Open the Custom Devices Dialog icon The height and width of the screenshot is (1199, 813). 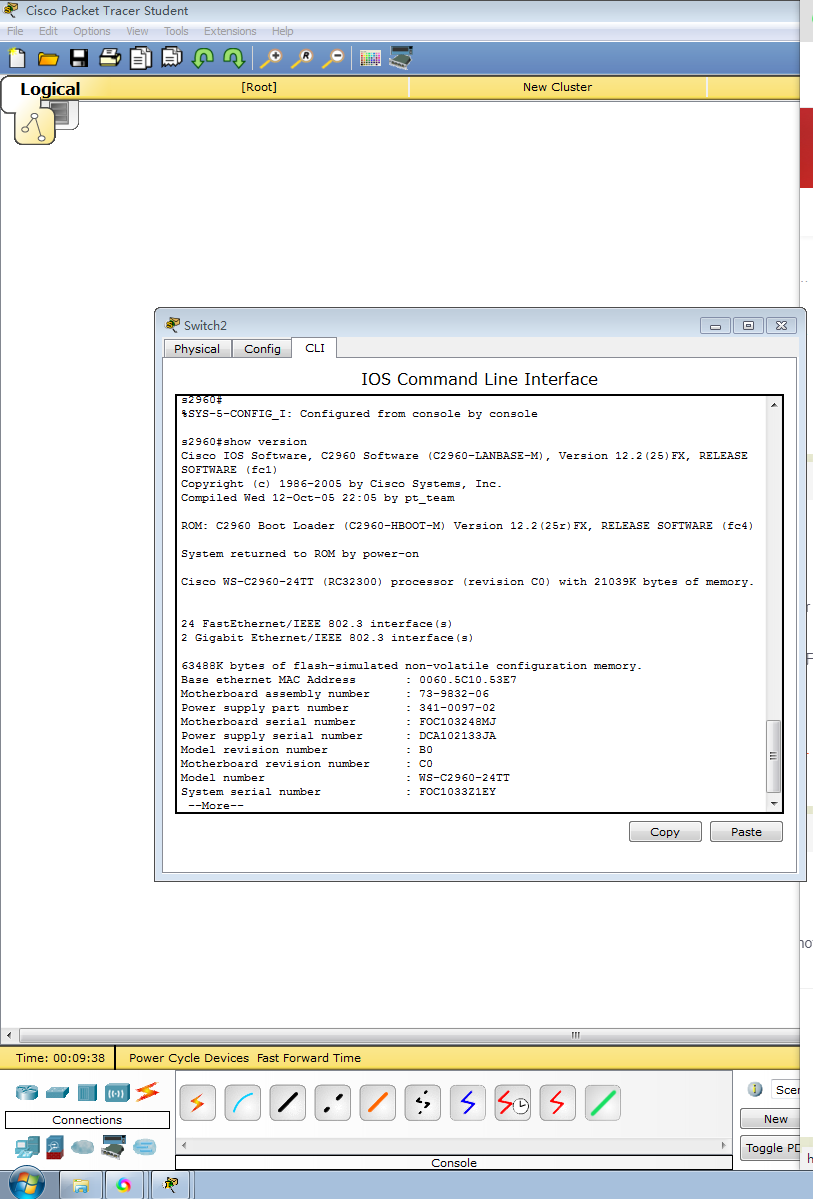point(401,58)
